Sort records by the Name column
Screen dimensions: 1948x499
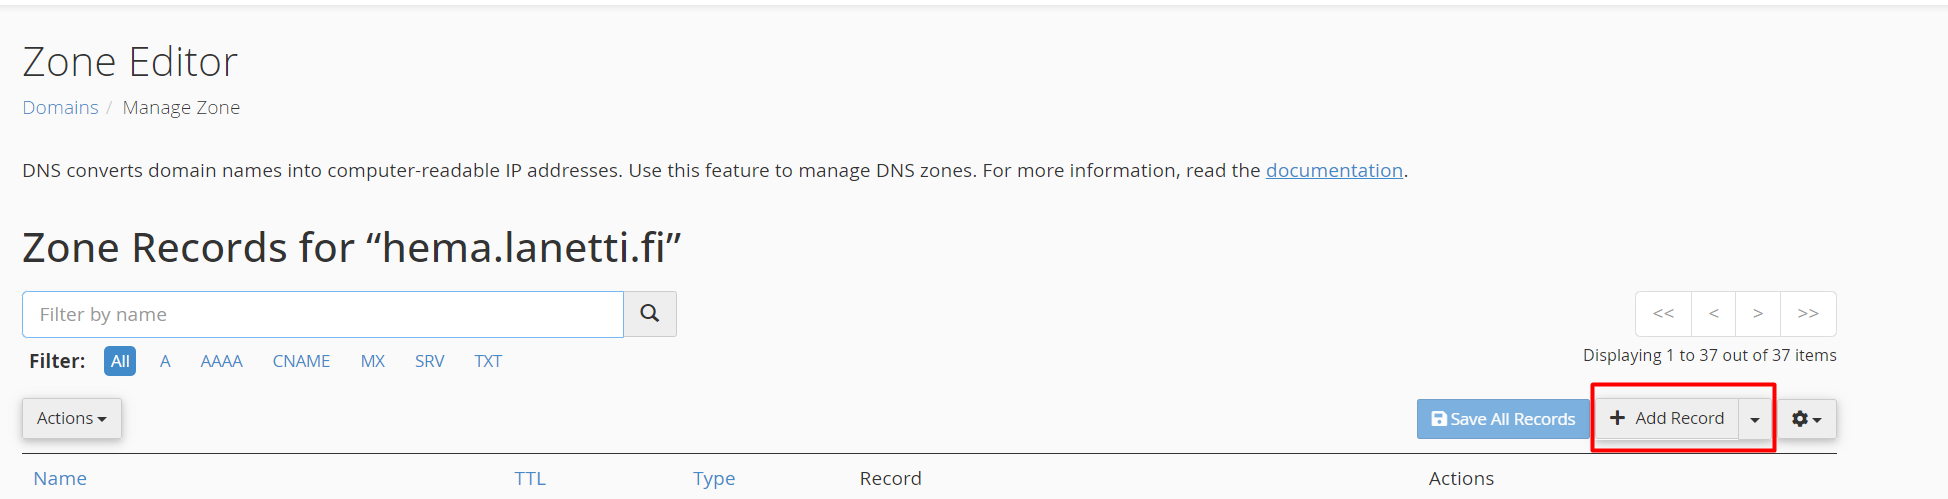60,478
